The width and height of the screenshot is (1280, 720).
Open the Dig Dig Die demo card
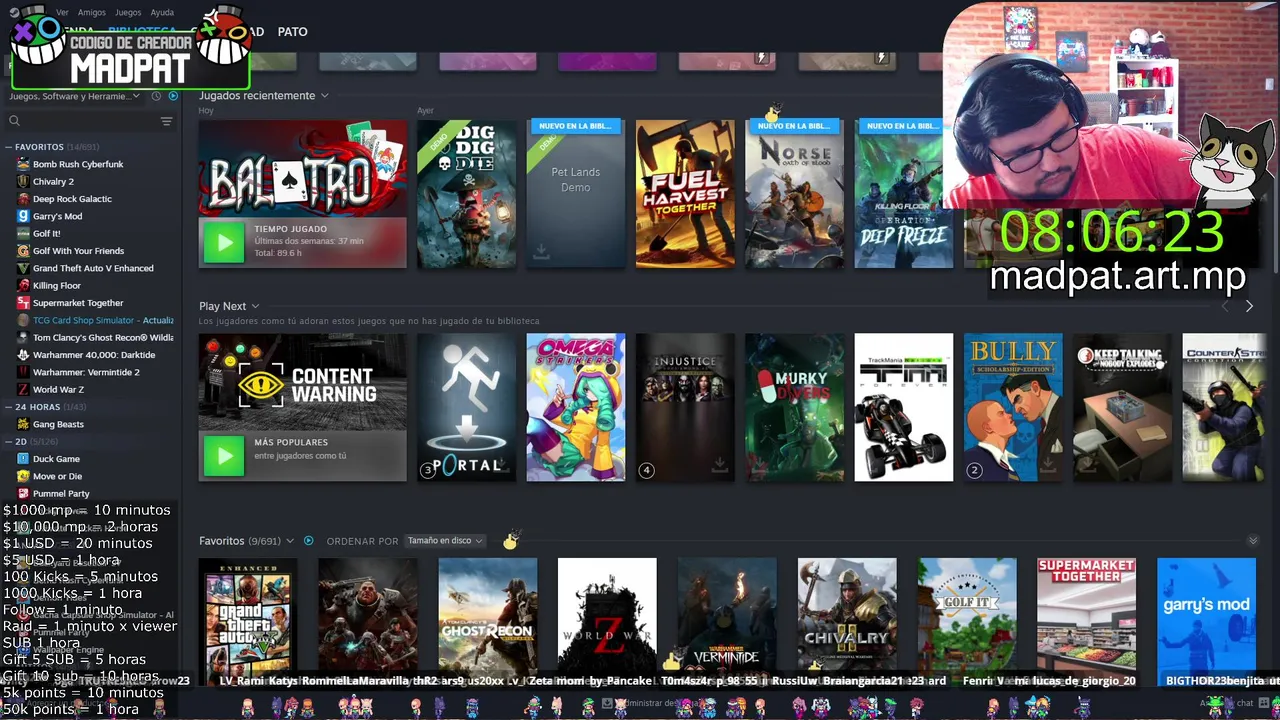[x=467, y=194]
